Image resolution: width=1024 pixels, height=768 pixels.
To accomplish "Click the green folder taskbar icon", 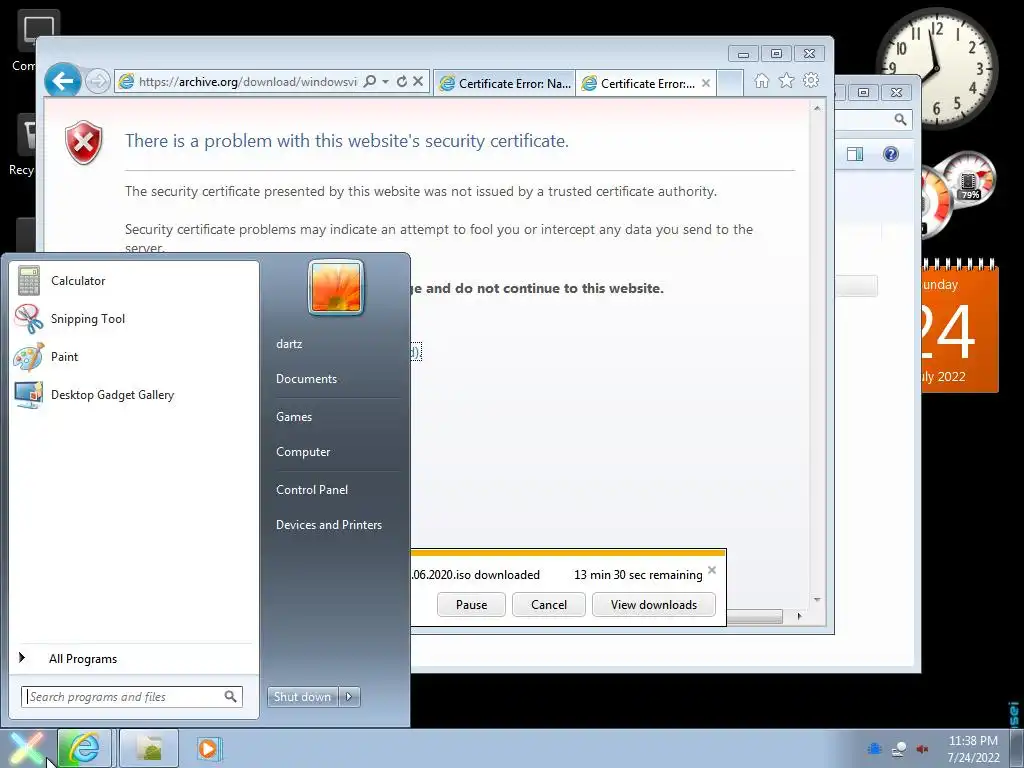I will 149,748.
